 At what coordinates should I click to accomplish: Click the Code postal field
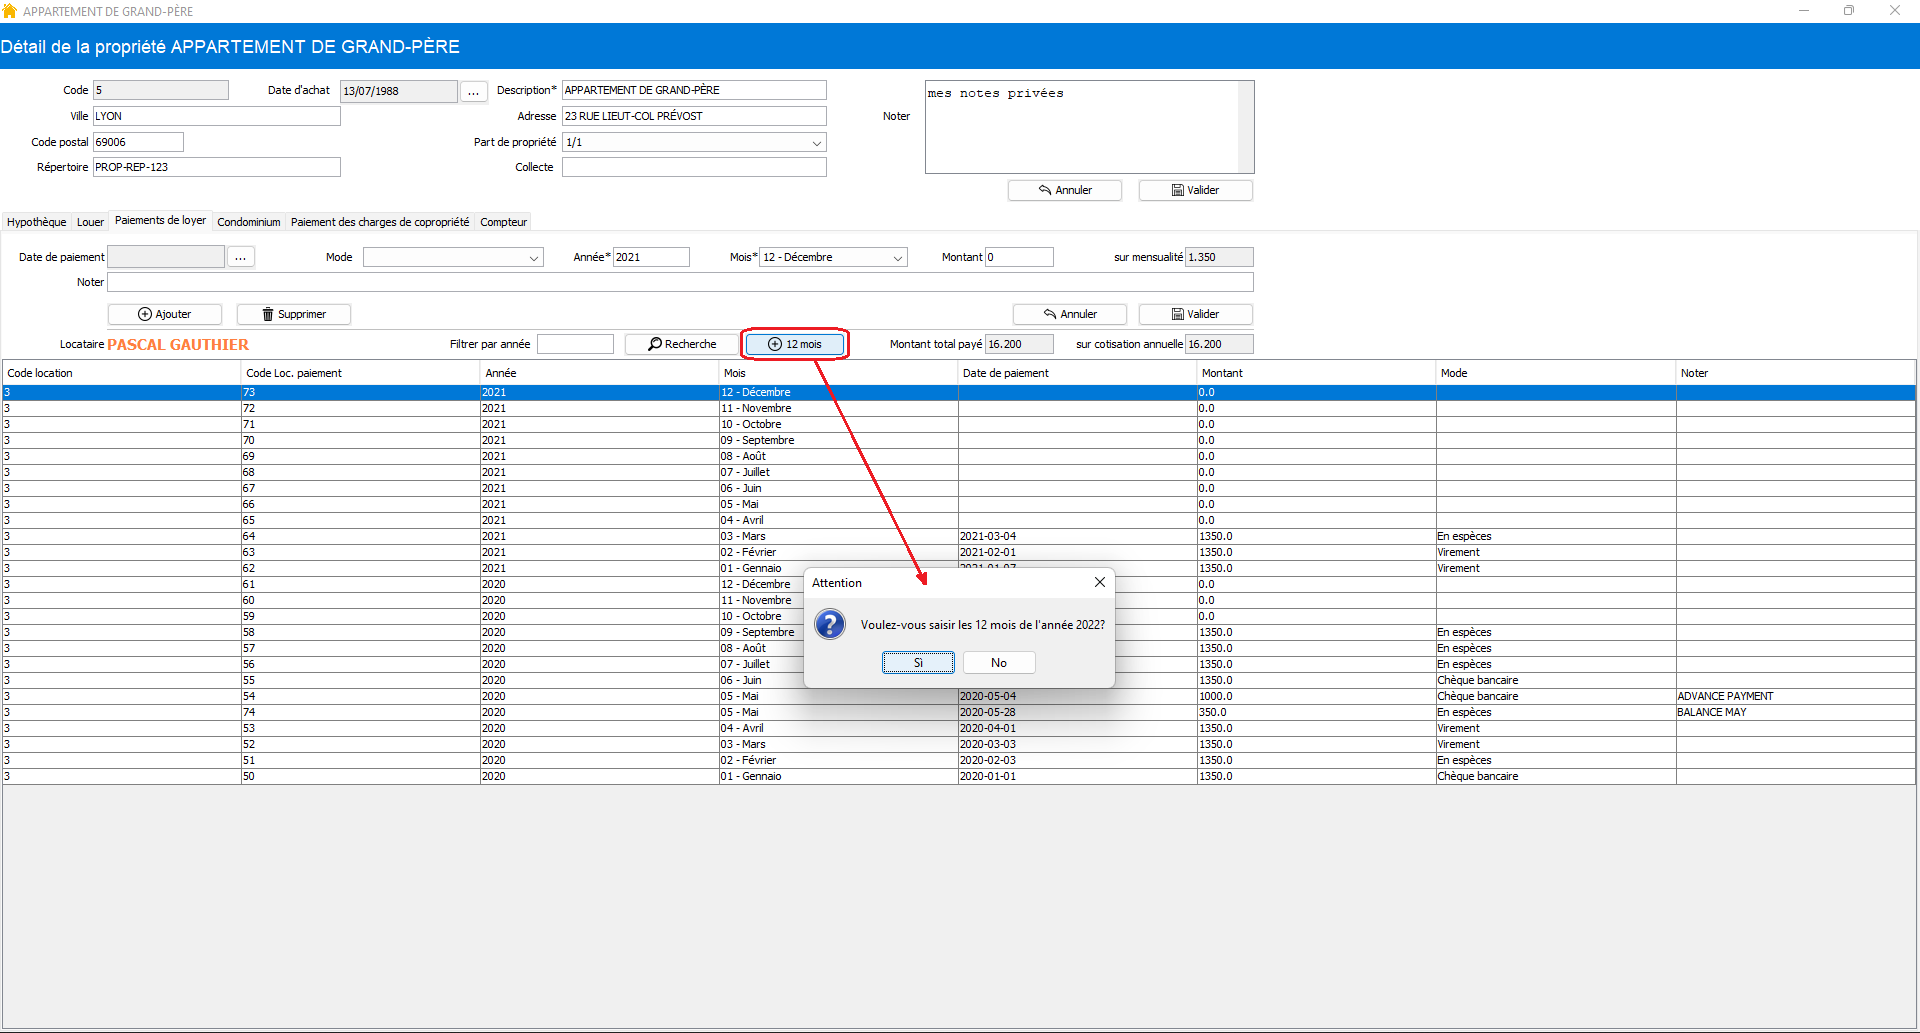(138, 142)
